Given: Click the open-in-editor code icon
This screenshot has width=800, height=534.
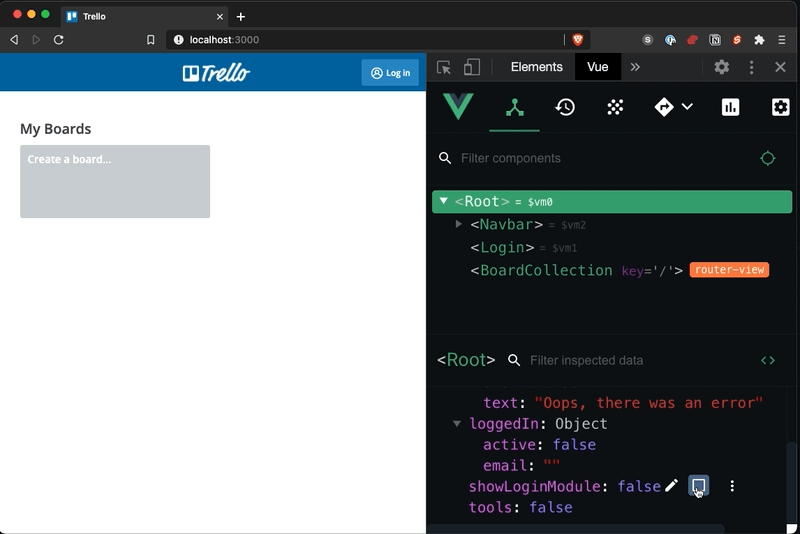Looking at the screenshot, I should 767,360.
